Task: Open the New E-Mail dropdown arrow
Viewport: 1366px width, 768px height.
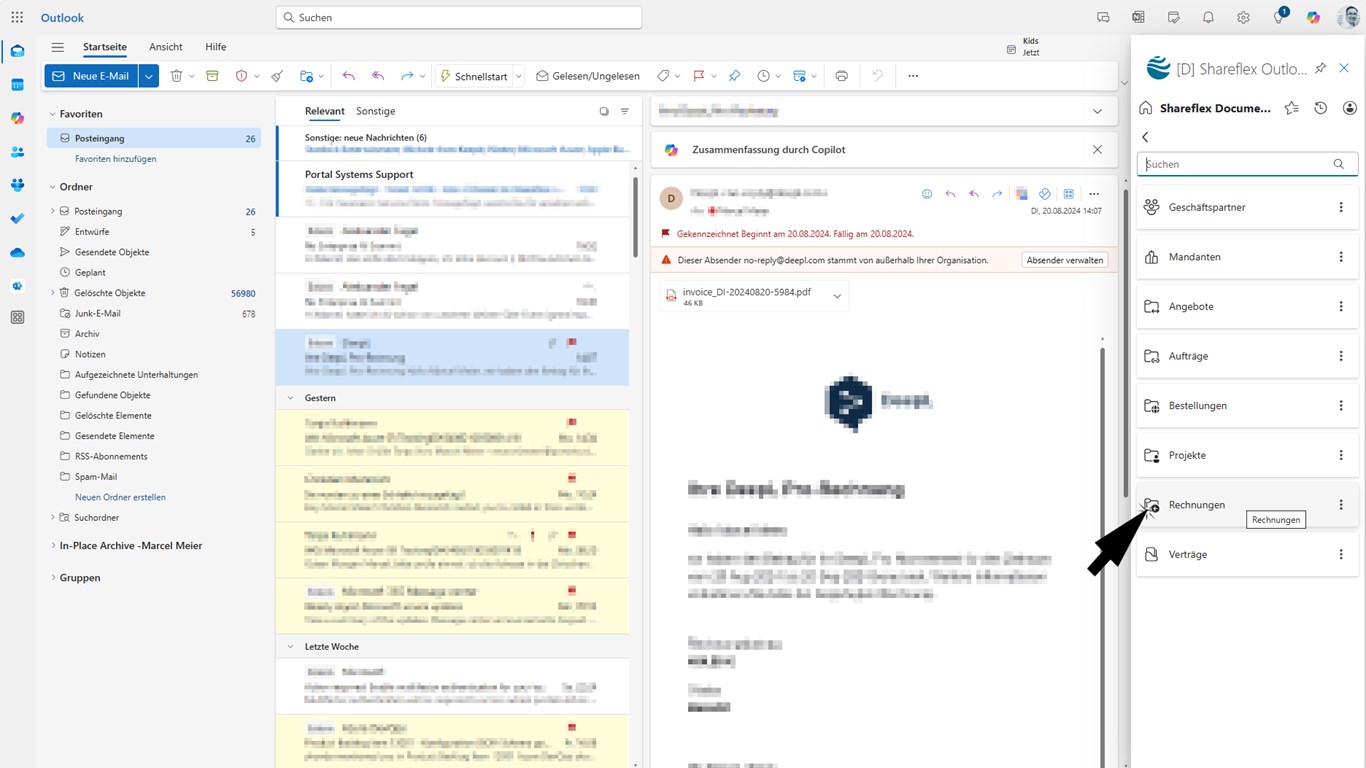Action: coord(148,76)
